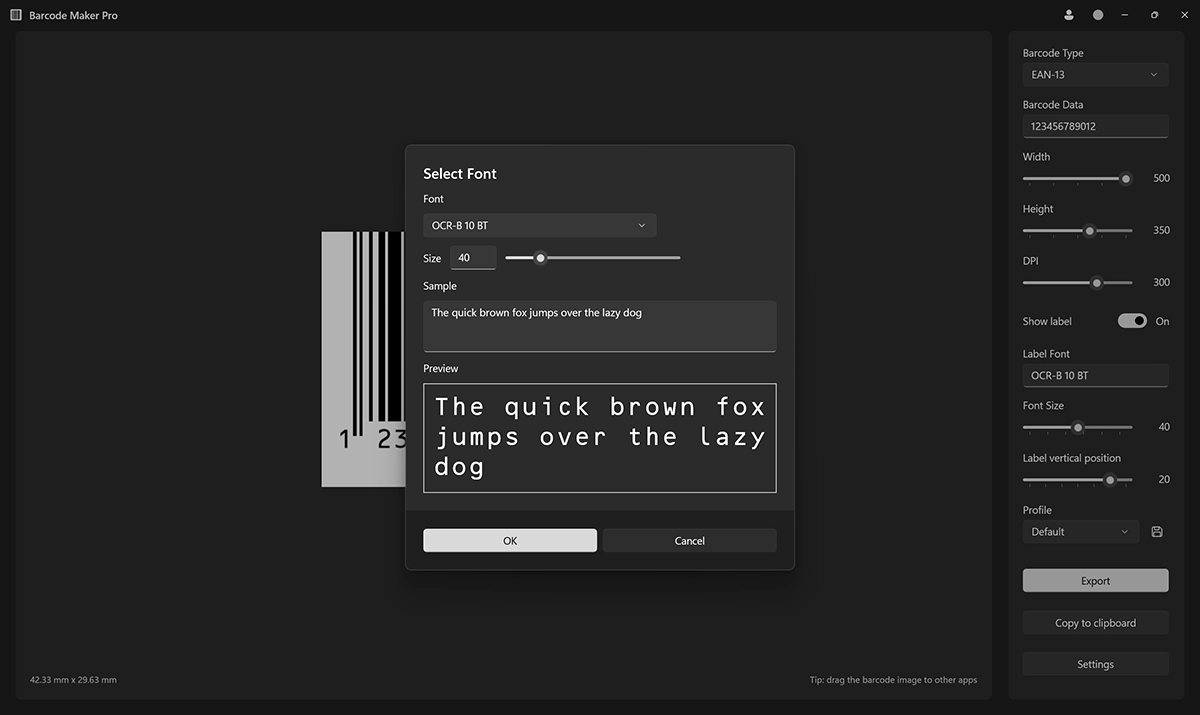Screen dimensions: 1200x715
Task: Click the Label vertical position slider handle
Action: pyautogui.click(x=1110, y=480)
